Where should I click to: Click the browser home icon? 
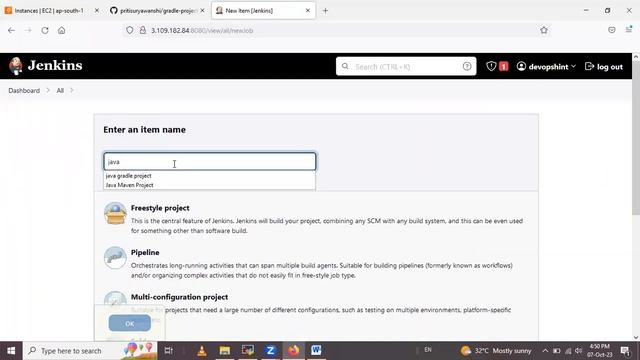click(x=62, y=31)
